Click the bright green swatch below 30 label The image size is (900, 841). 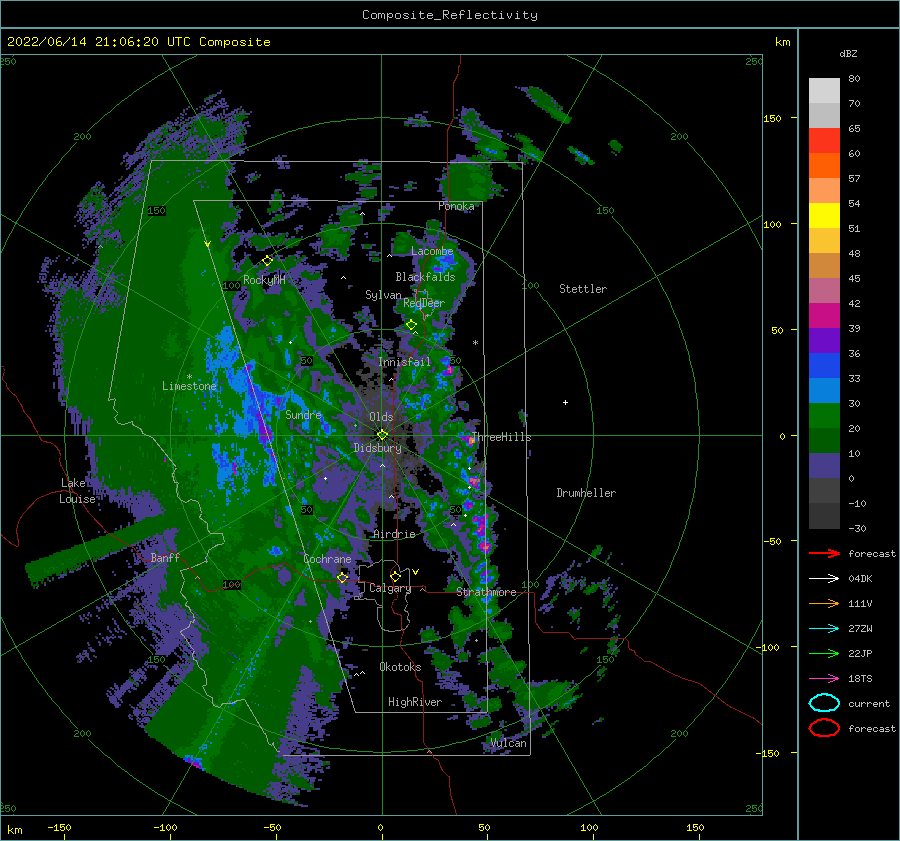click(x=824, y=415)
